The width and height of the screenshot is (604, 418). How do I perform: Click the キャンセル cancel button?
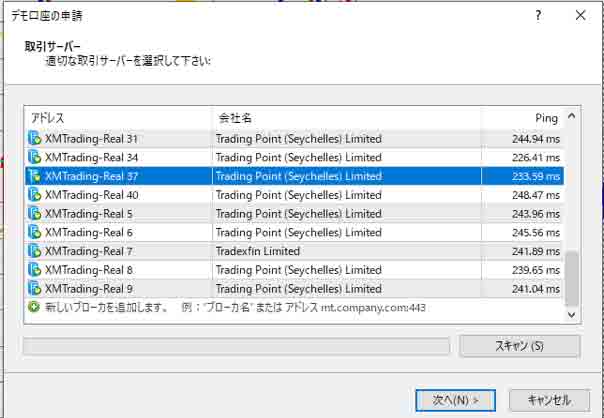(549, 400)
